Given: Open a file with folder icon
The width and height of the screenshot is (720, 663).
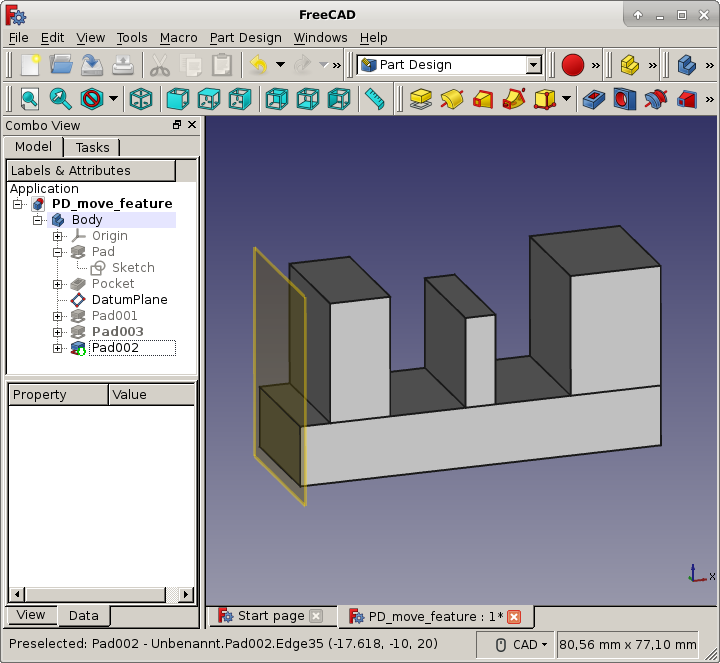Looking at the screenshot, I should (x=61, y=65).
